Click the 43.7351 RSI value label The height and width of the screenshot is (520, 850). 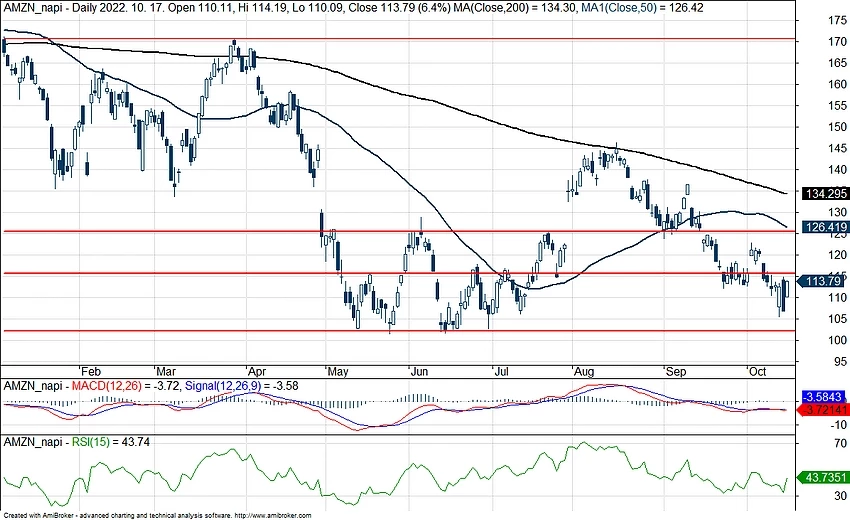click(x=825, y=478)
